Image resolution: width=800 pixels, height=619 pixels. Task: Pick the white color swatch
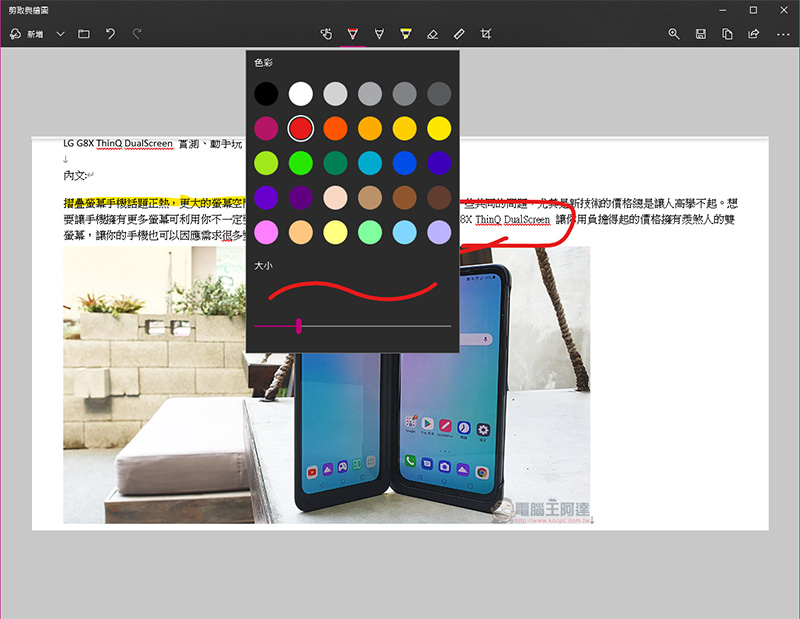pyautogui.click(x=301, y=94)
